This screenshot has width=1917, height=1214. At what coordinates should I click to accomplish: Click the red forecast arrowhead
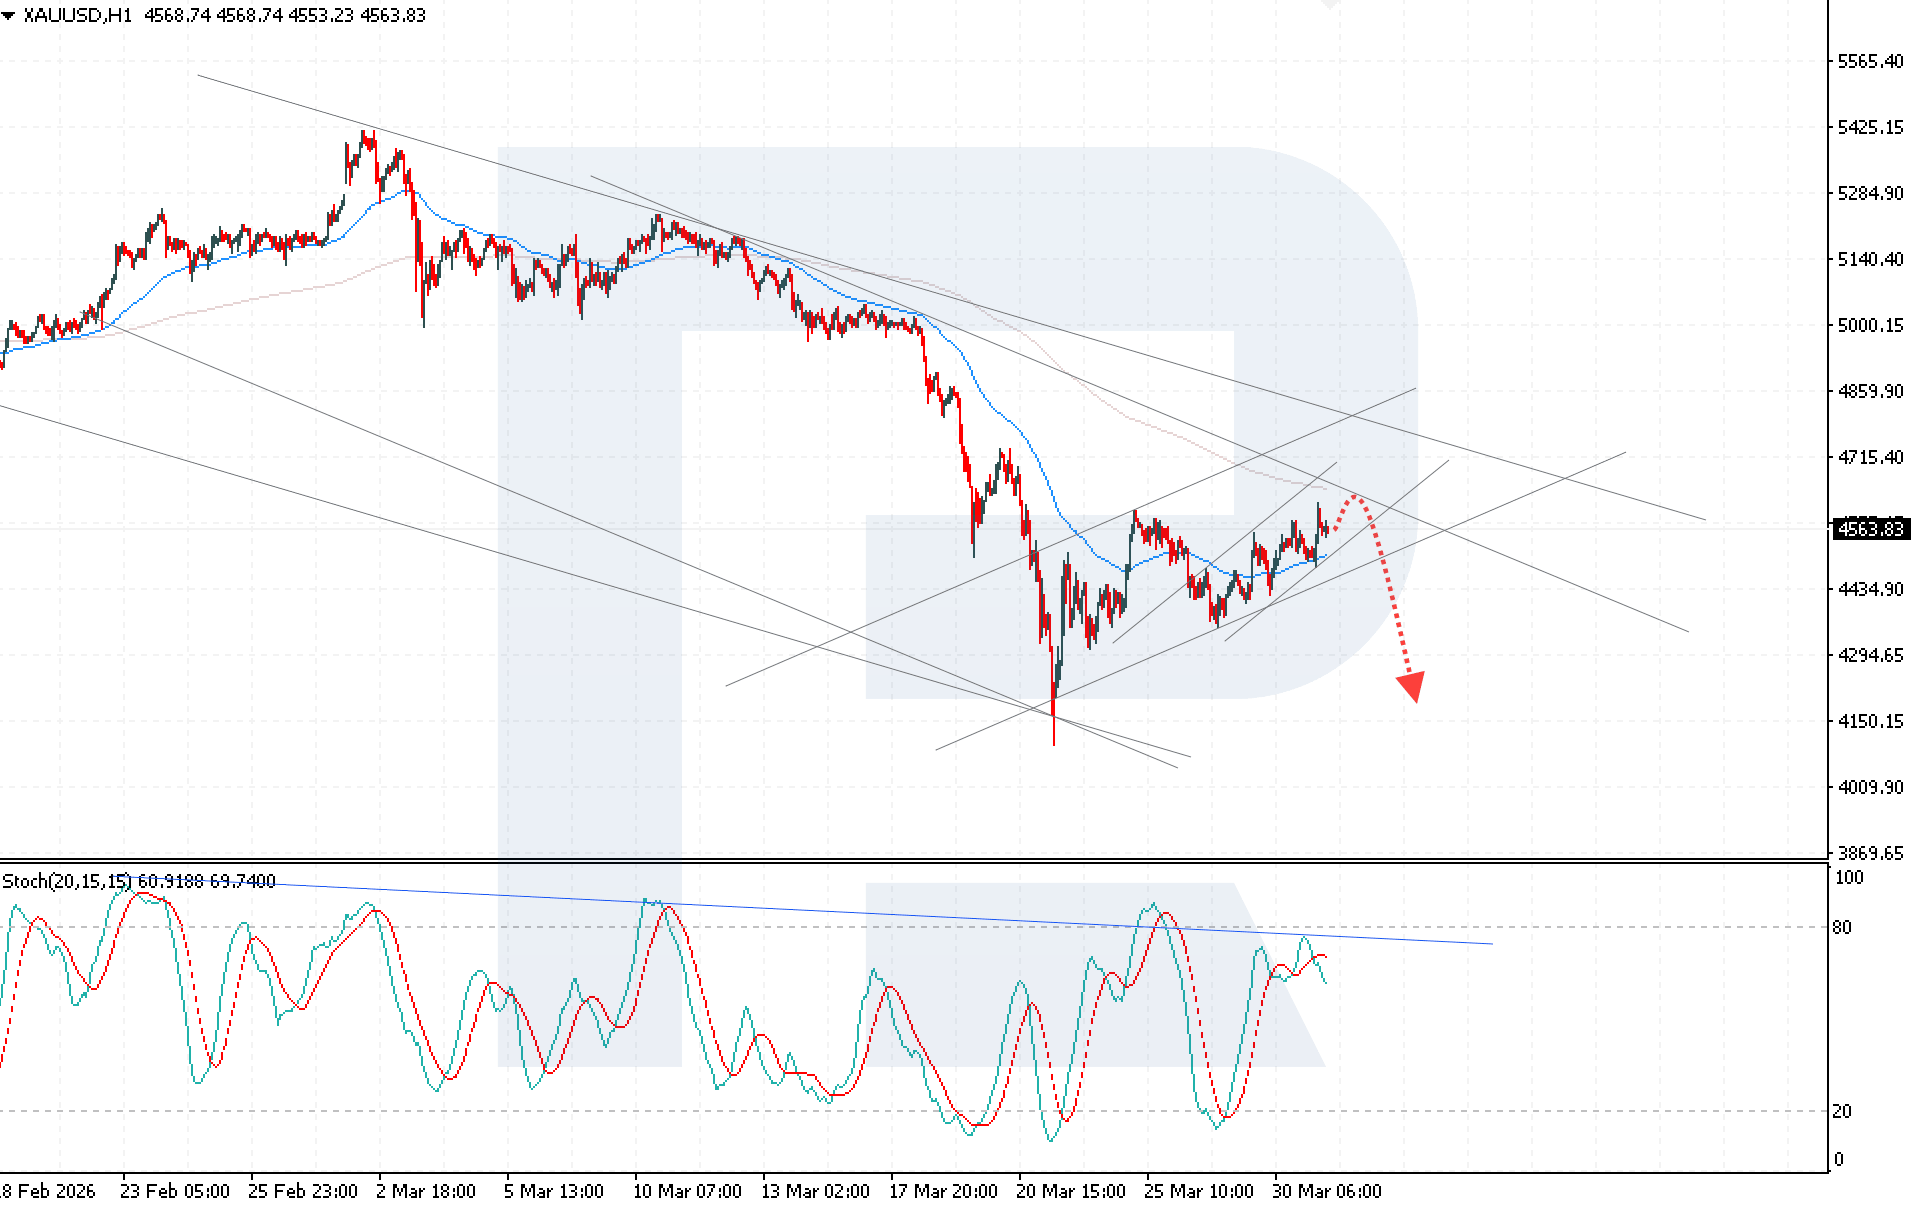click(x=1411, y=686)
